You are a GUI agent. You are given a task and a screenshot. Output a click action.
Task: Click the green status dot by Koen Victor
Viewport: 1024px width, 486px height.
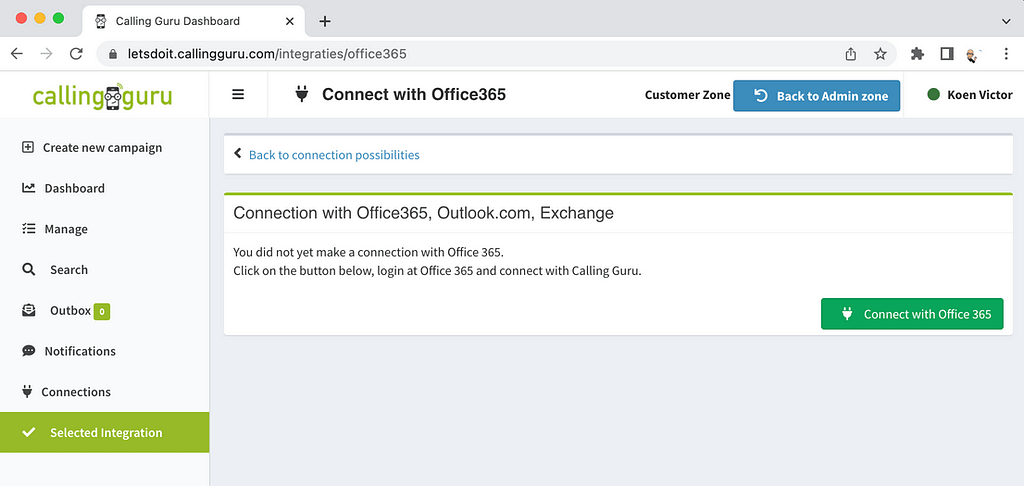(x=933, y=95)
